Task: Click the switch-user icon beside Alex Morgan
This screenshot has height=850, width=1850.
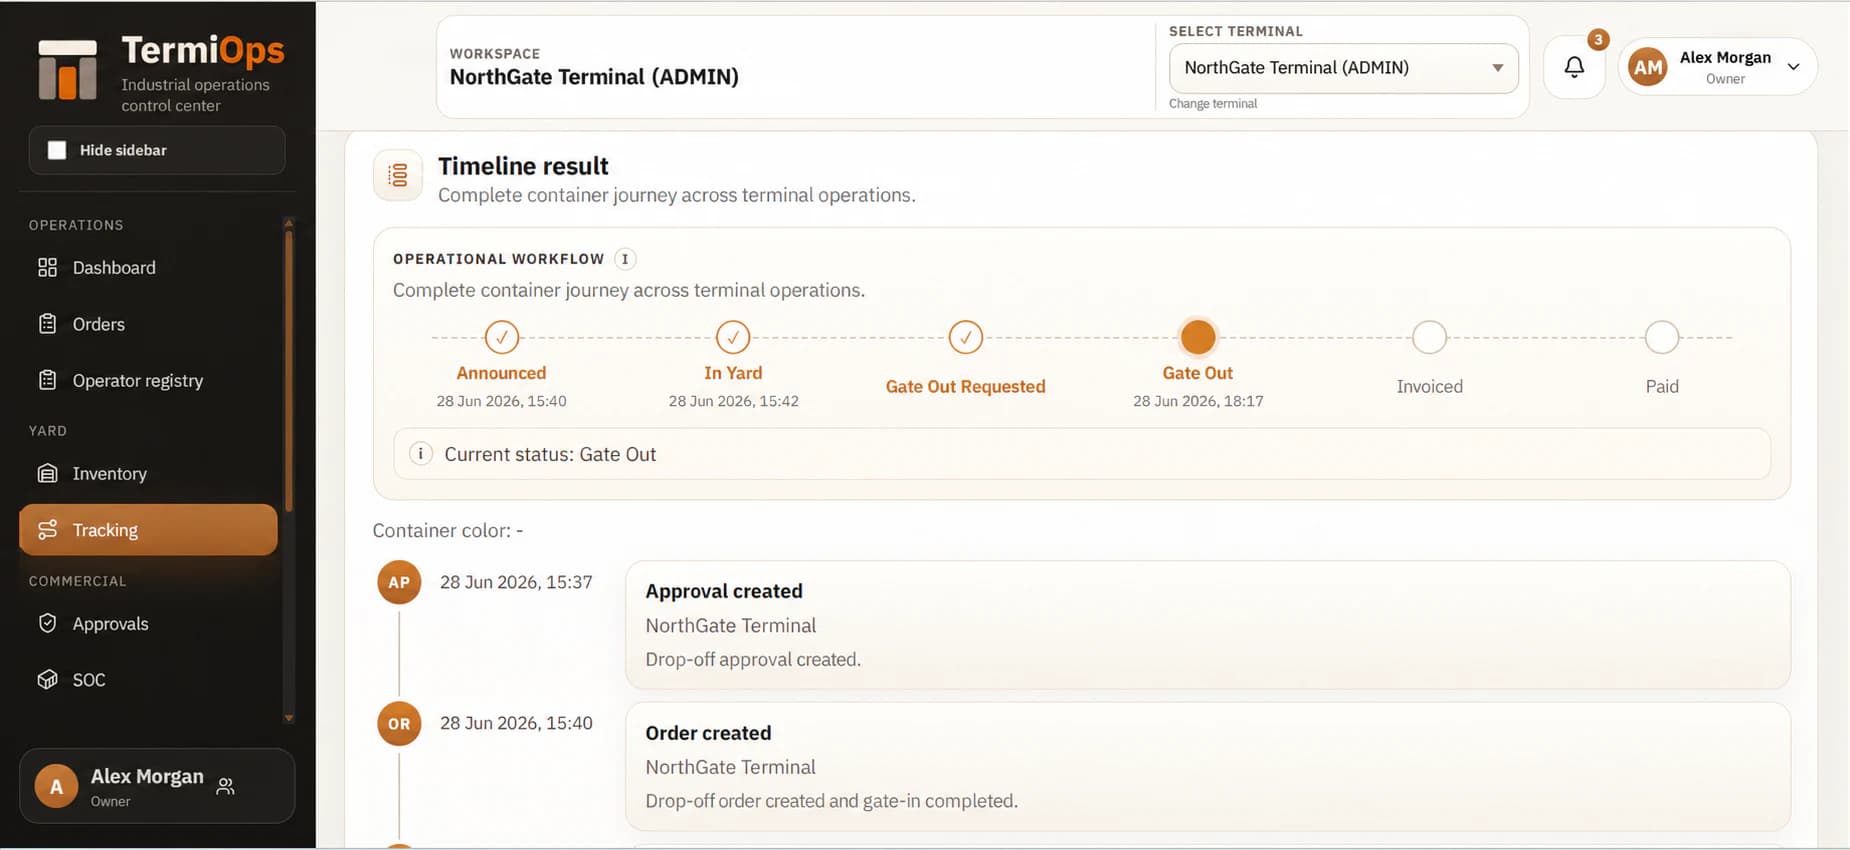Action: [226, 786]
